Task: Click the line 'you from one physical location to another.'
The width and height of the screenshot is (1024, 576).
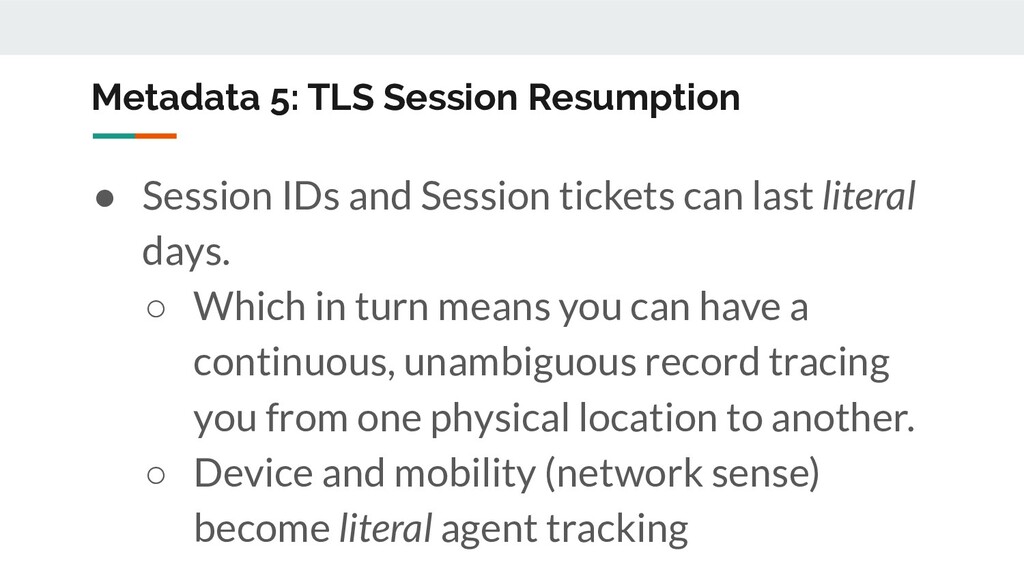Action: point(554,418)
